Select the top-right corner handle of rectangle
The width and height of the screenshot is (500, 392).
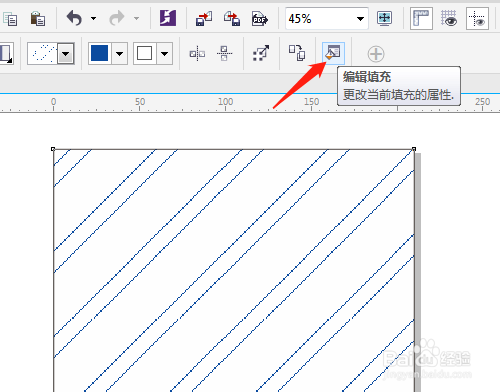(x=414, y=149)
